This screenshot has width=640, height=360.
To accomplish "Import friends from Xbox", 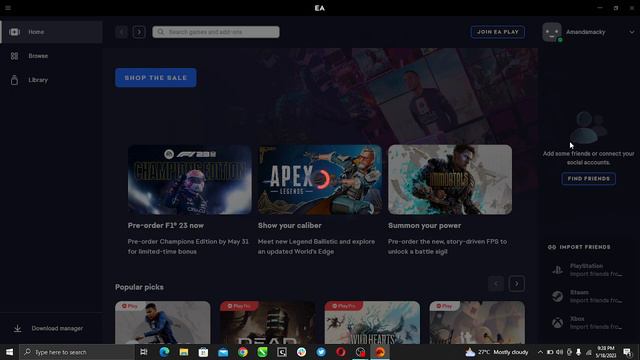I will tap(588, 323).
